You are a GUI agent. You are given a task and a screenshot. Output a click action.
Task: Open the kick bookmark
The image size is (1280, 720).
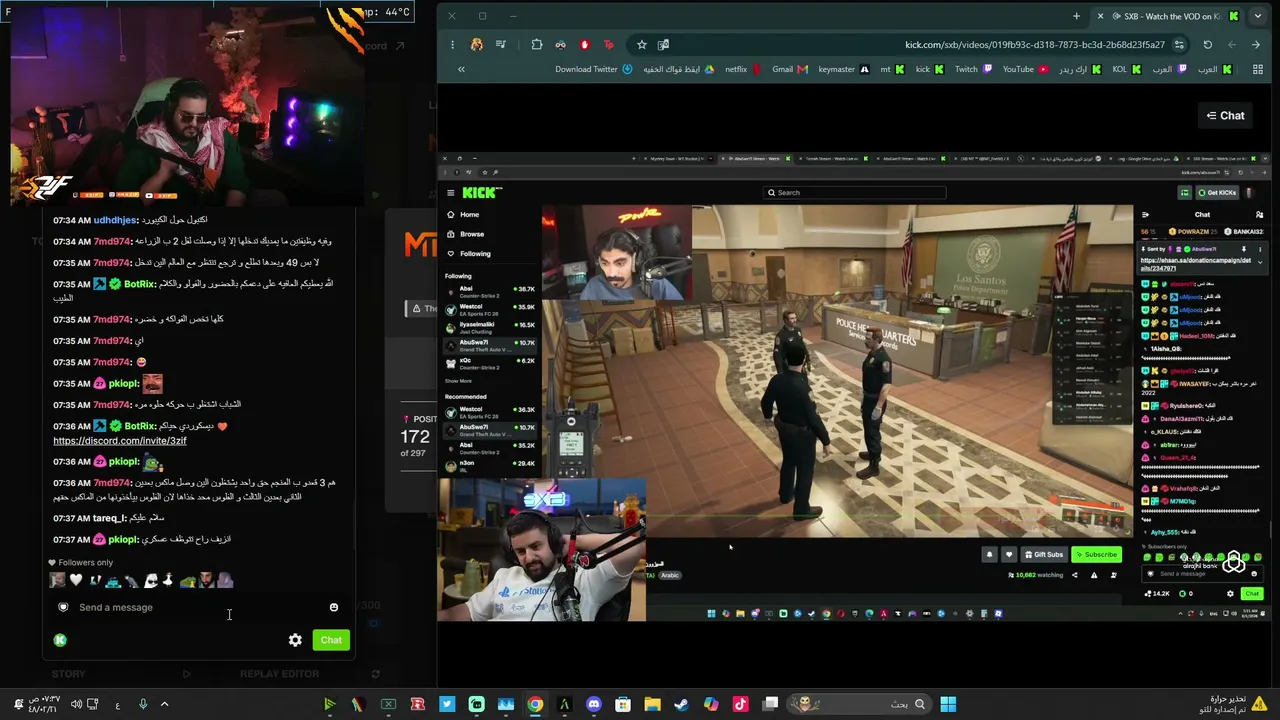(x=929, y=69)
